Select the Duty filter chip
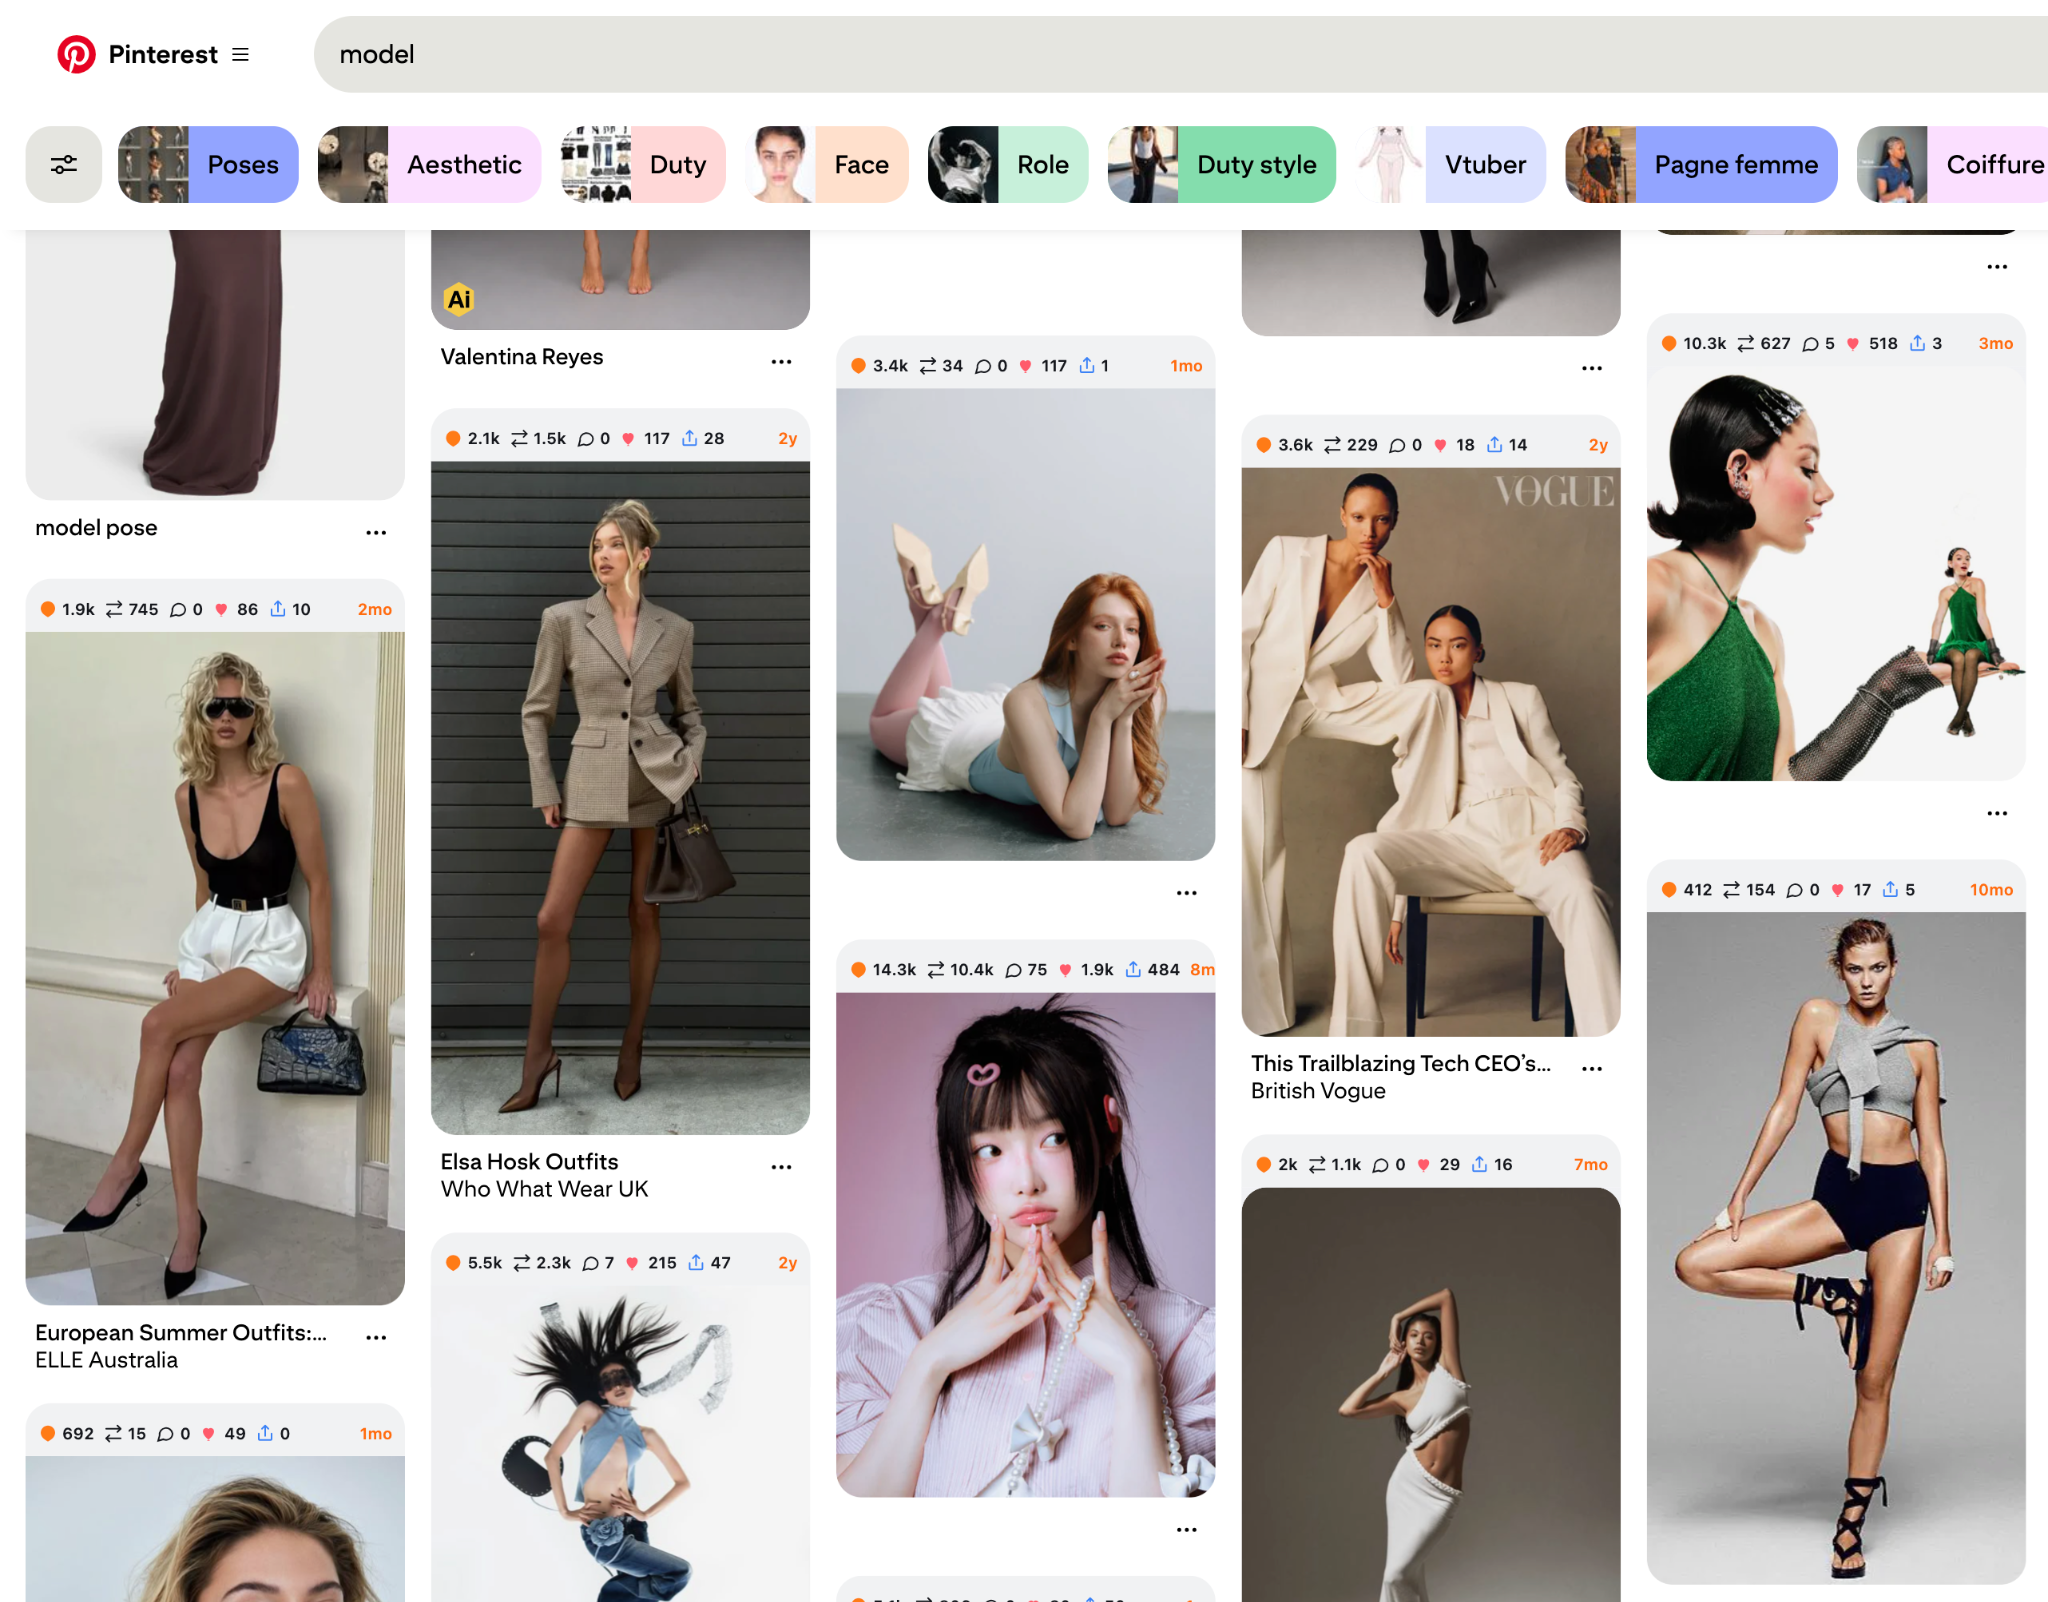This screenshot has height=1602, width=2048. [x=643, y=165]
